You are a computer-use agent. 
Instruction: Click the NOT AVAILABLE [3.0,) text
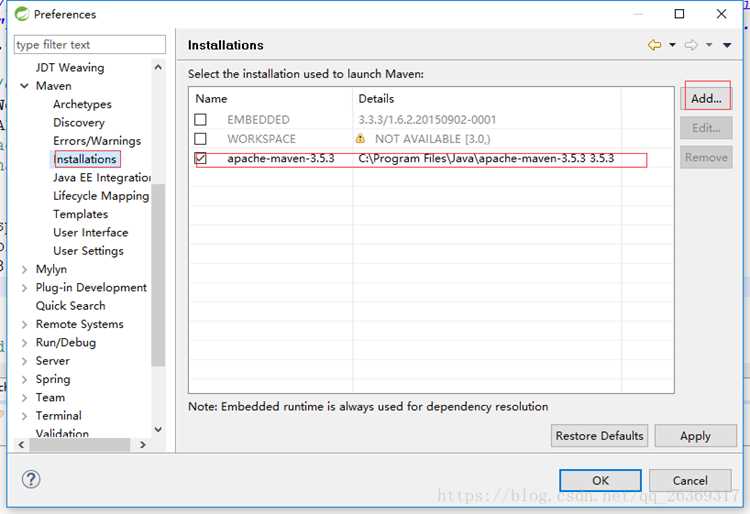click(x=432, y=139)
